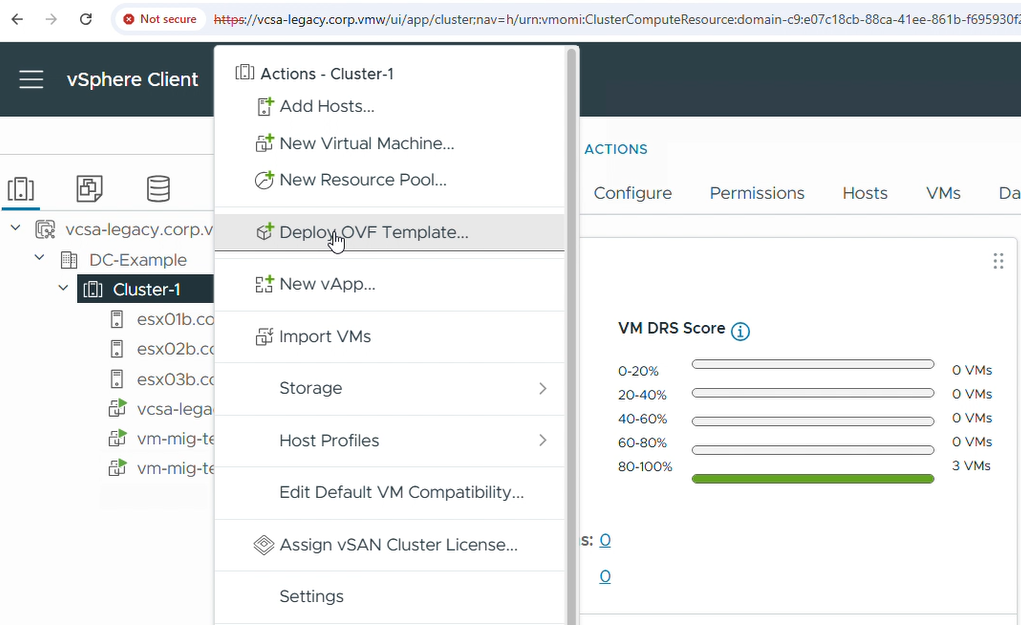Screen dimensions: 1021x625
Task: Click the Actions menu scrollbar
Action: click(572, 336)
